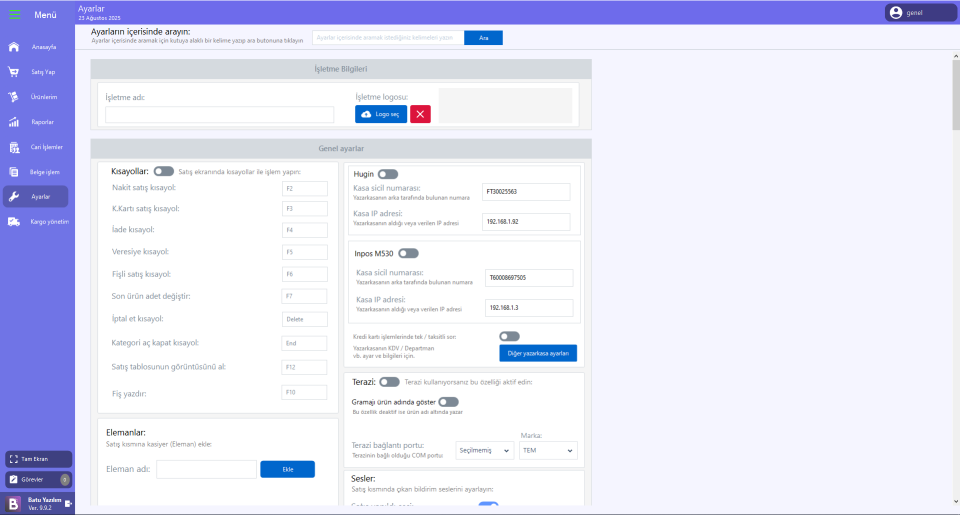
Task: Open the Anasayfa home icon
Action: coord(14,47)
